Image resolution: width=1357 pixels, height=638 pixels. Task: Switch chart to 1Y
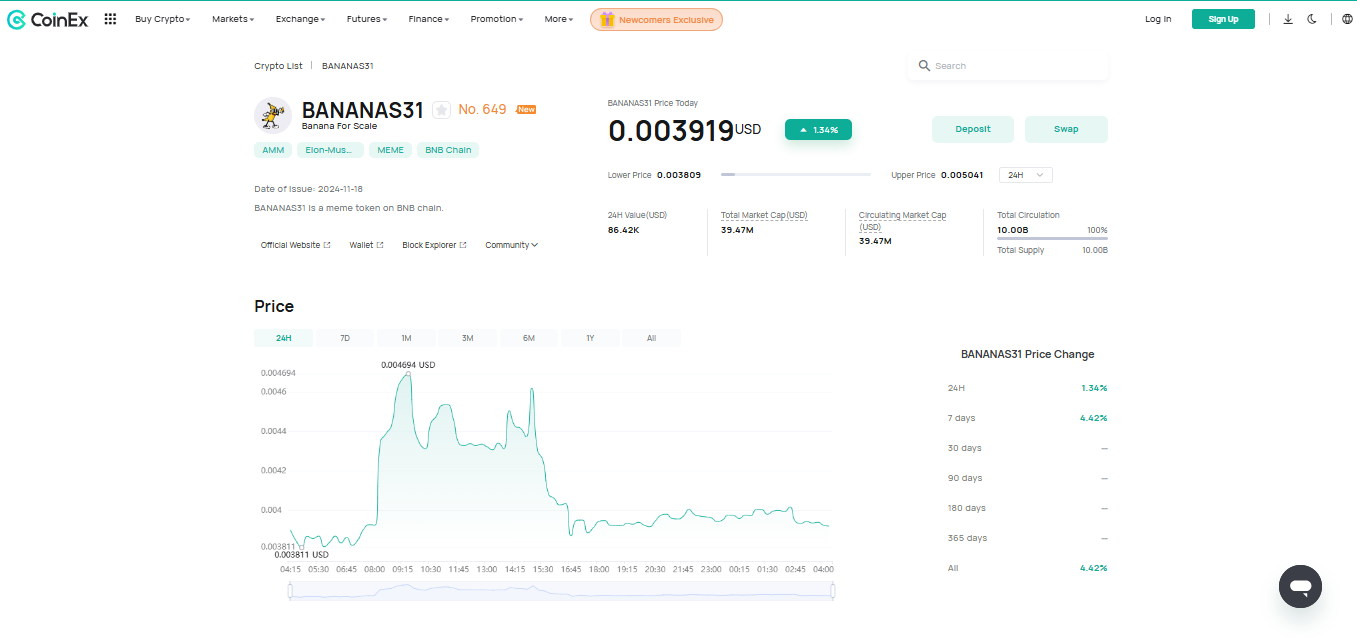(590, 338)
